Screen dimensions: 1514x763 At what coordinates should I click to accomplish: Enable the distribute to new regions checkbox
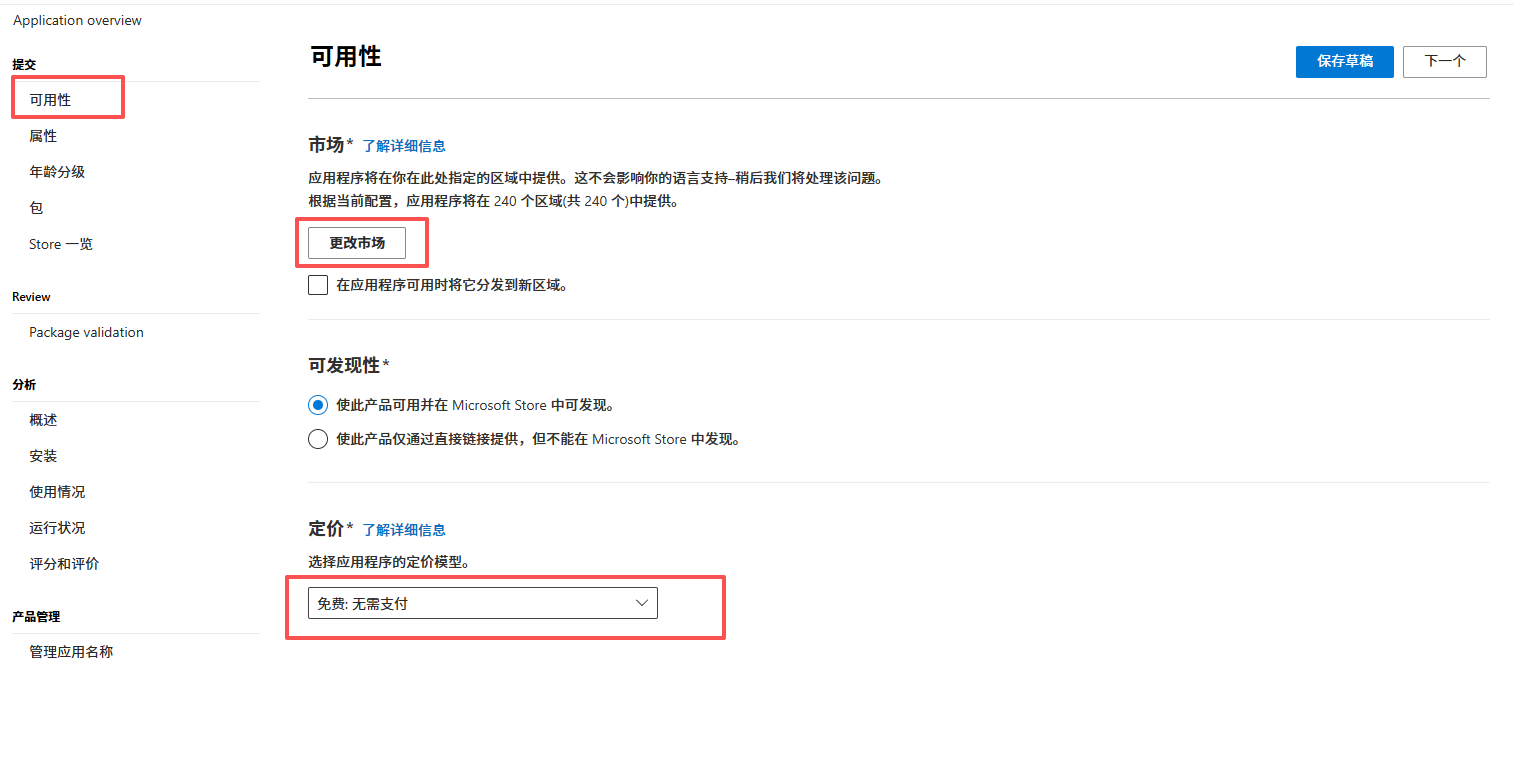pos(318,285)
